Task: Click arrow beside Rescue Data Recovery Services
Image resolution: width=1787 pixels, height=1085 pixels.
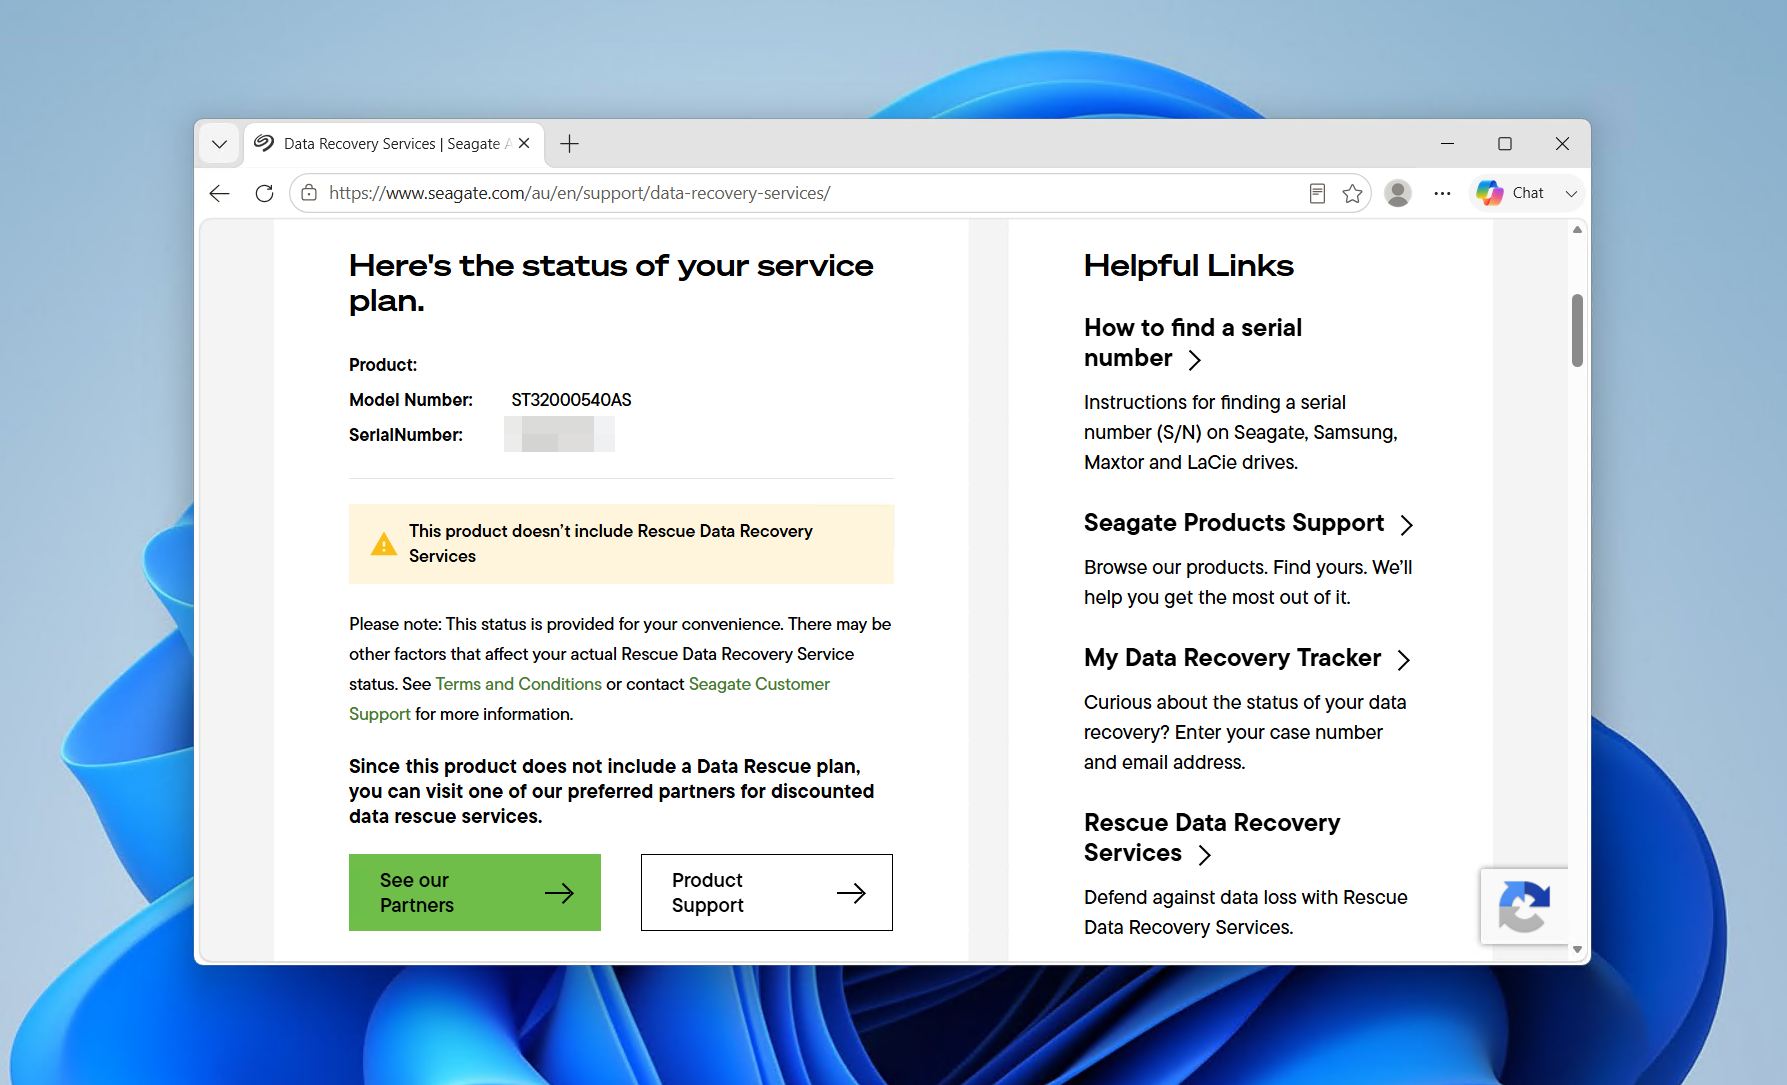Action: (1204, 855)
